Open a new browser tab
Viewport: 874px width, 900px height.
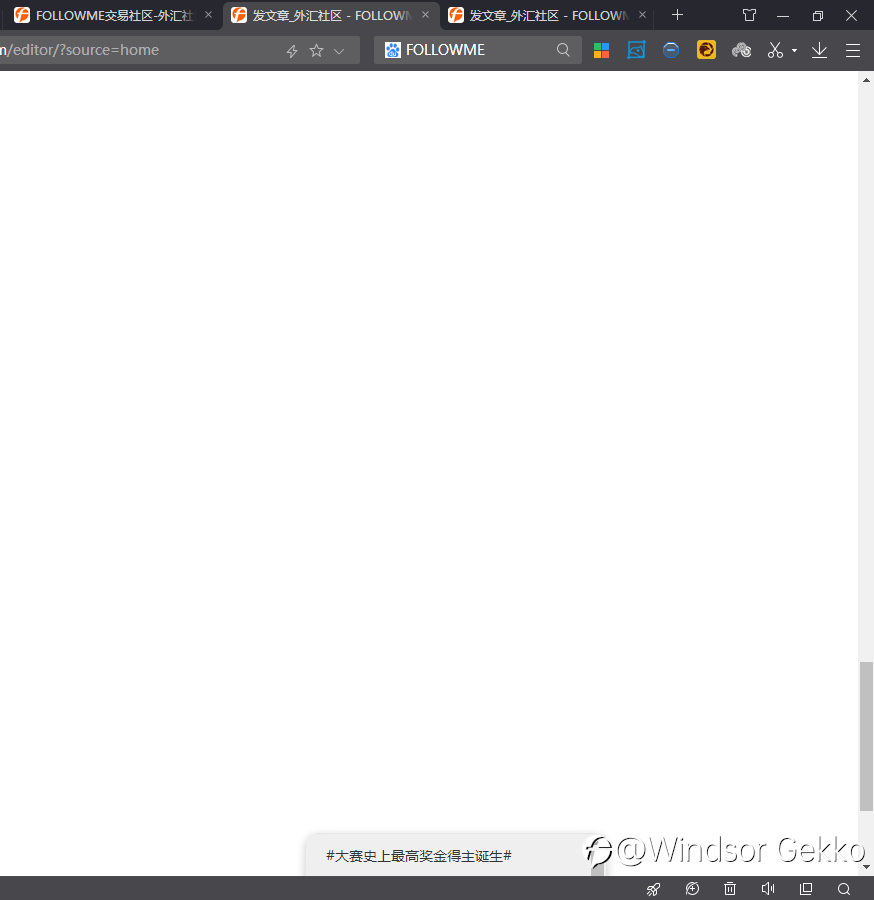(677, 15)
